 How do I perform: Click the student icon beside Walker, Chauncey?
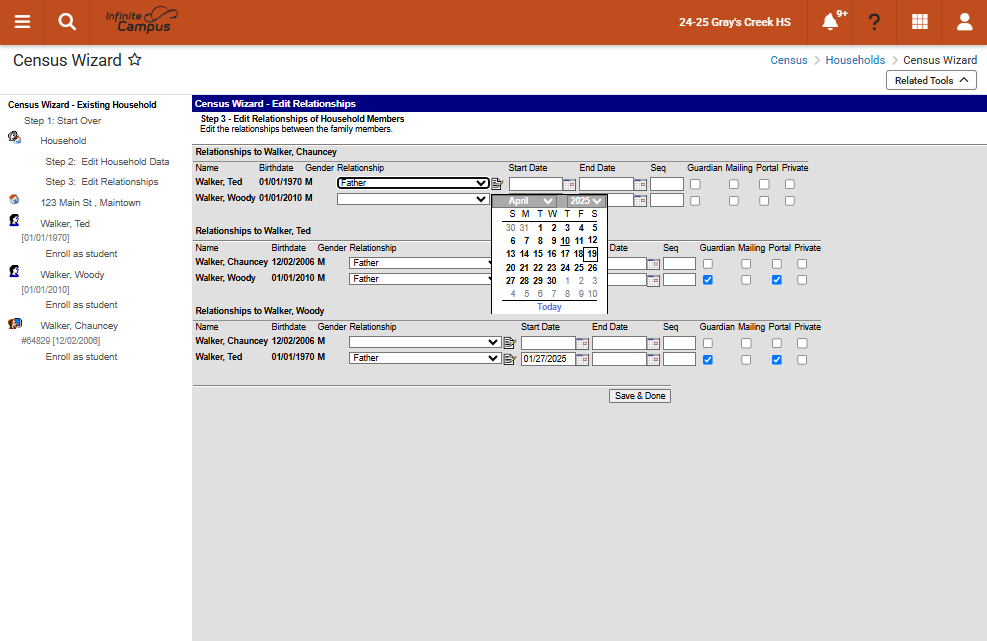click(x=15, y=324)
